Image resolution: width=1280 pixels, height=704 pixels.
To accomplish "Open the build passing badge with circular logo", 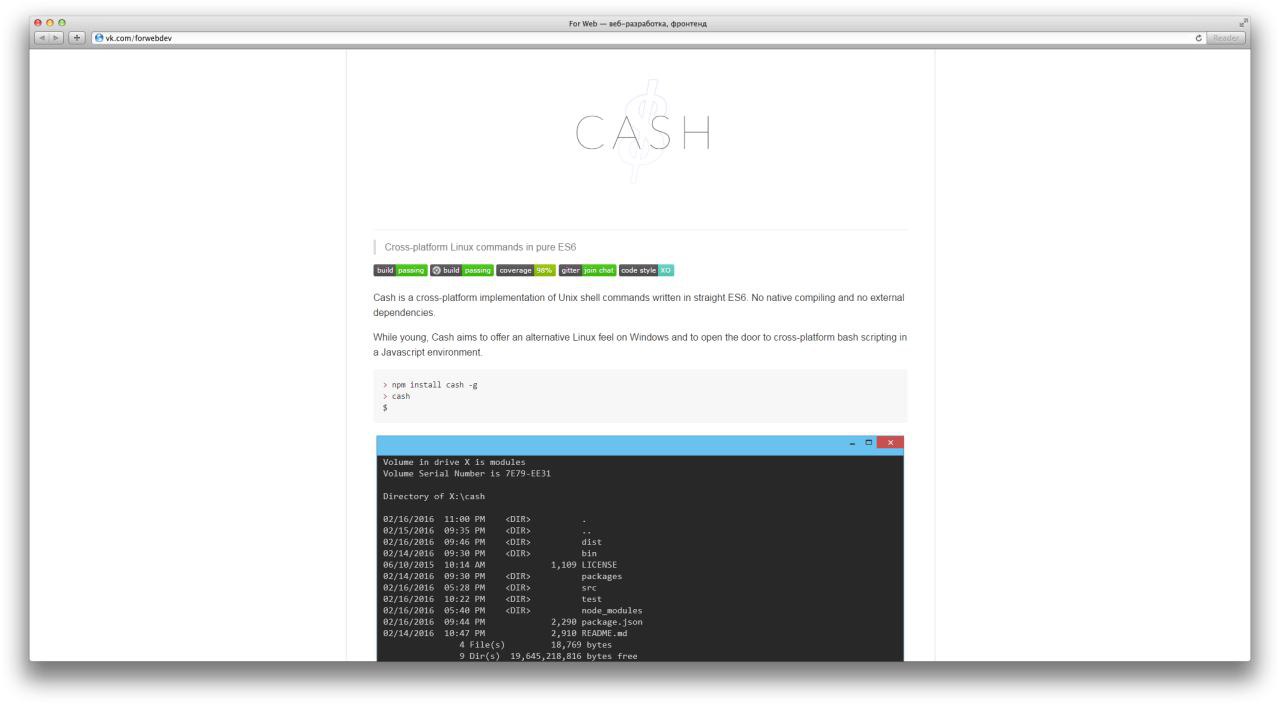I will [x=462, y=270].
